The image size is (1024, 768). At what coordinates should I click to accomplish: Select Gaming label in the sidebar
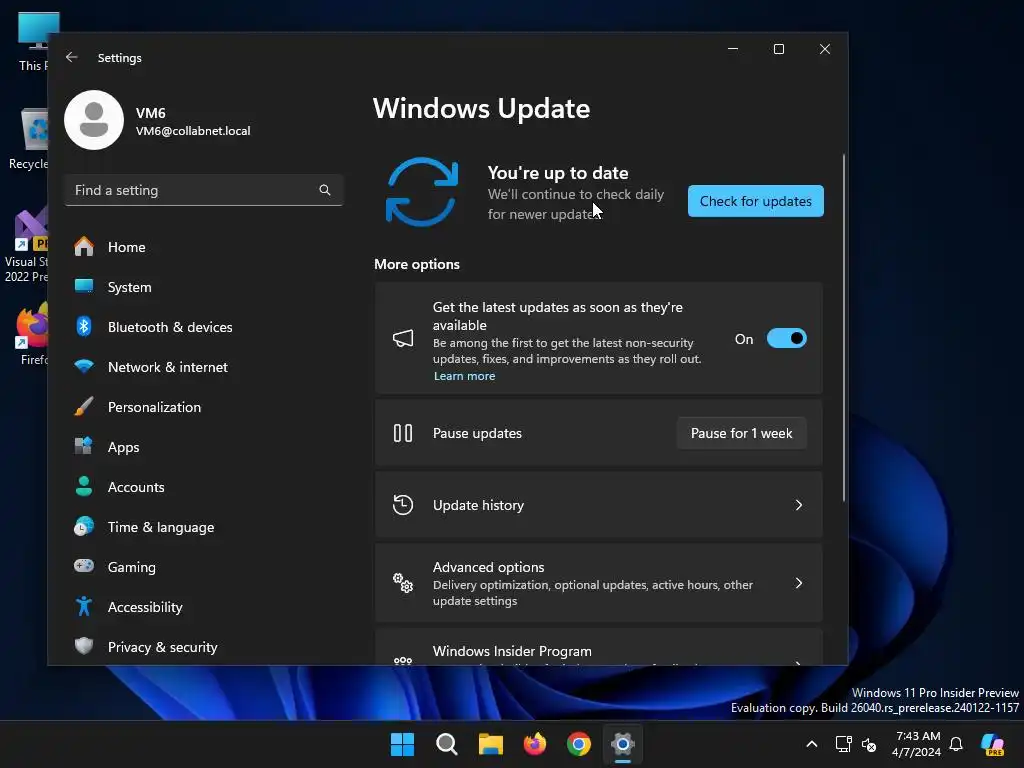coord(131,567)
